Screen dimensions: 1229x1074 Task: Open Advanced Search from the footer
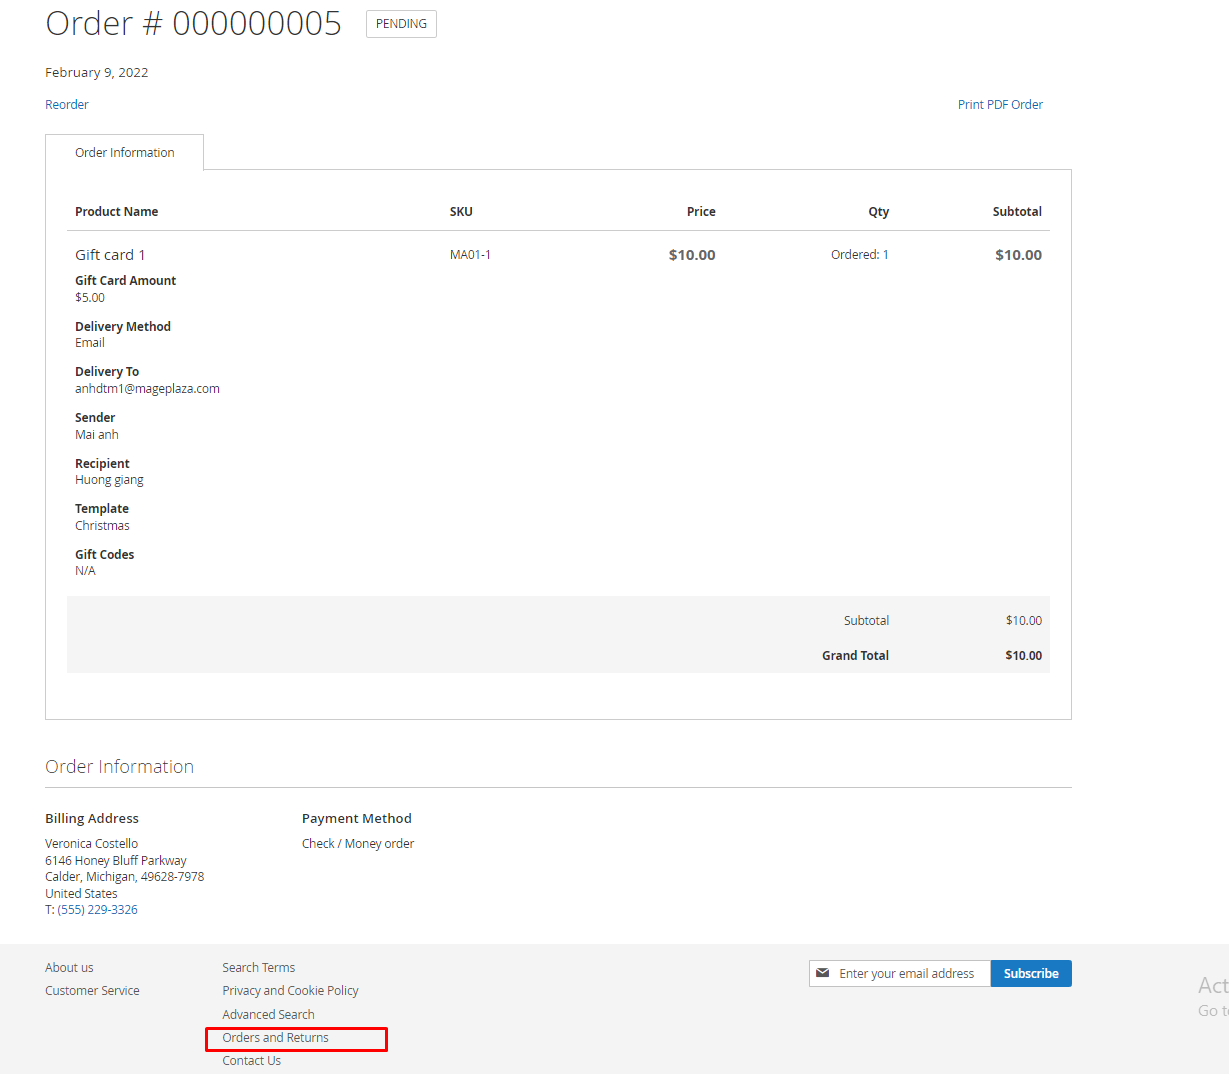click(268, 1014)
